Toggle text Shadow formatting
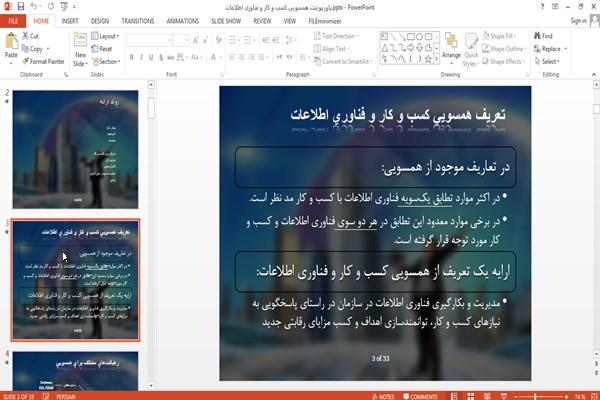Image resolution: width=600 pixels, height=400 pixels. pos(161,57)
